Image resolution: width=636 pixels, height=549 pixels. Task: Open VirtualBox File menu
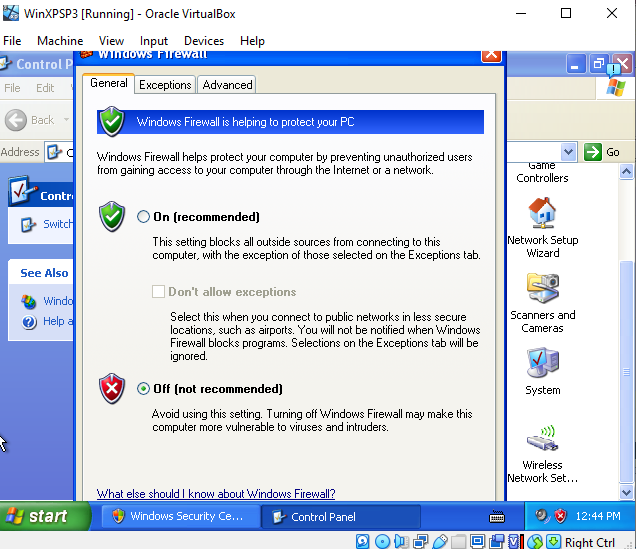pos(12,41)
